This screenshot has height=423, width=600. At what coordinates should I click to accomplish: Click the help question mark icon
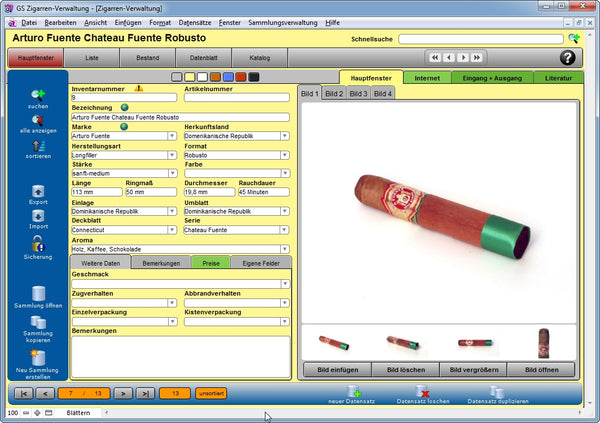567,57
